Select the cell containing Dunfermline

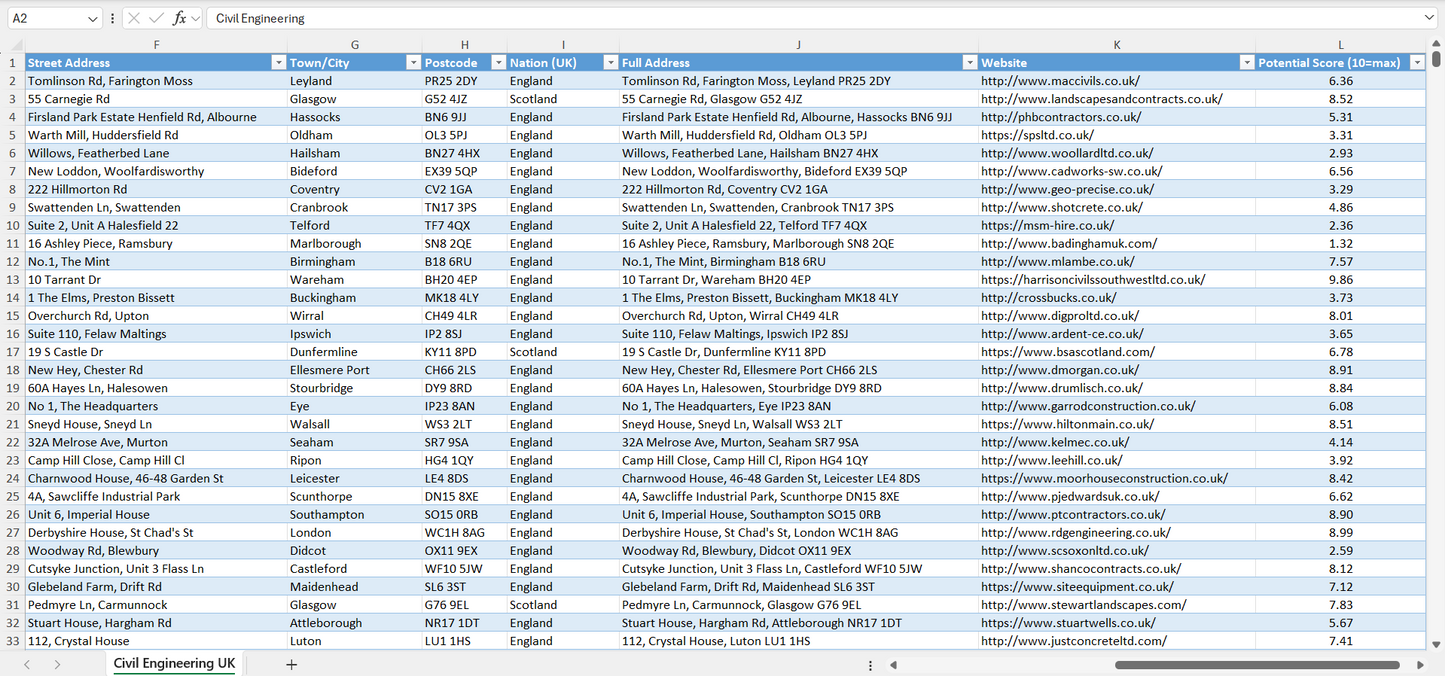(x=355, y=351)
